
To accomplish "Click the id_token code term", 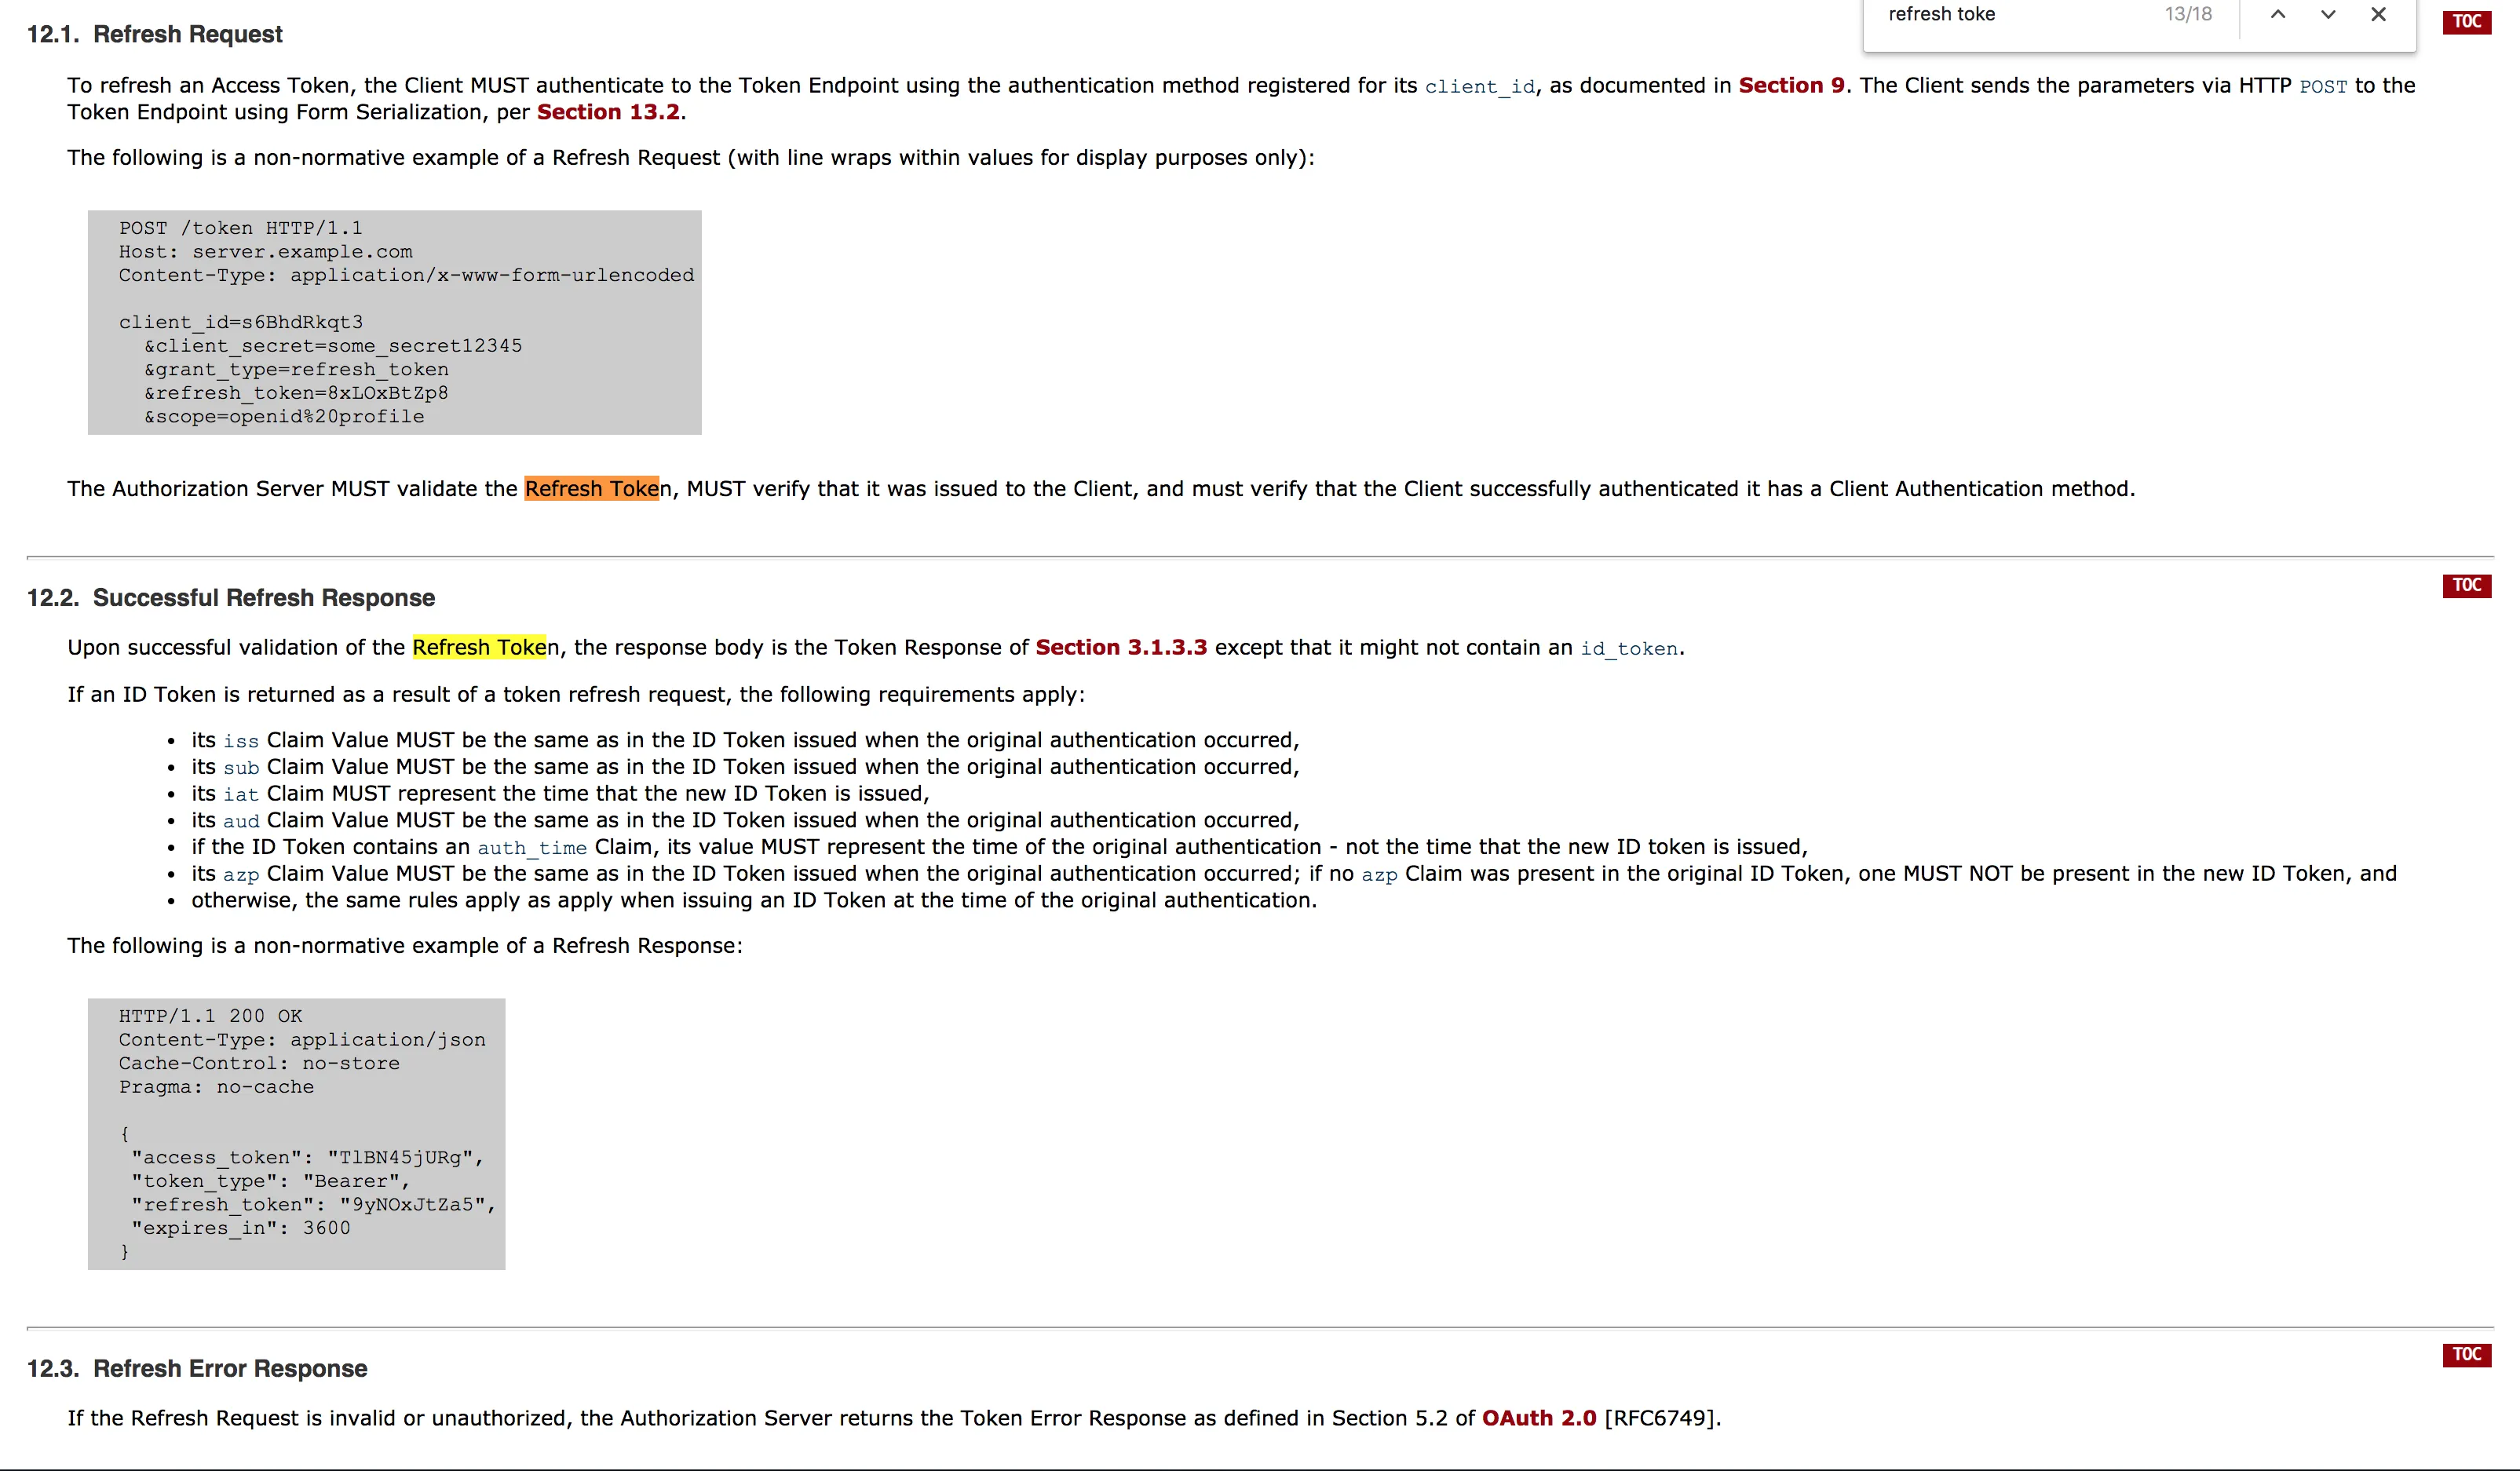I will (x=1628, y=649).
